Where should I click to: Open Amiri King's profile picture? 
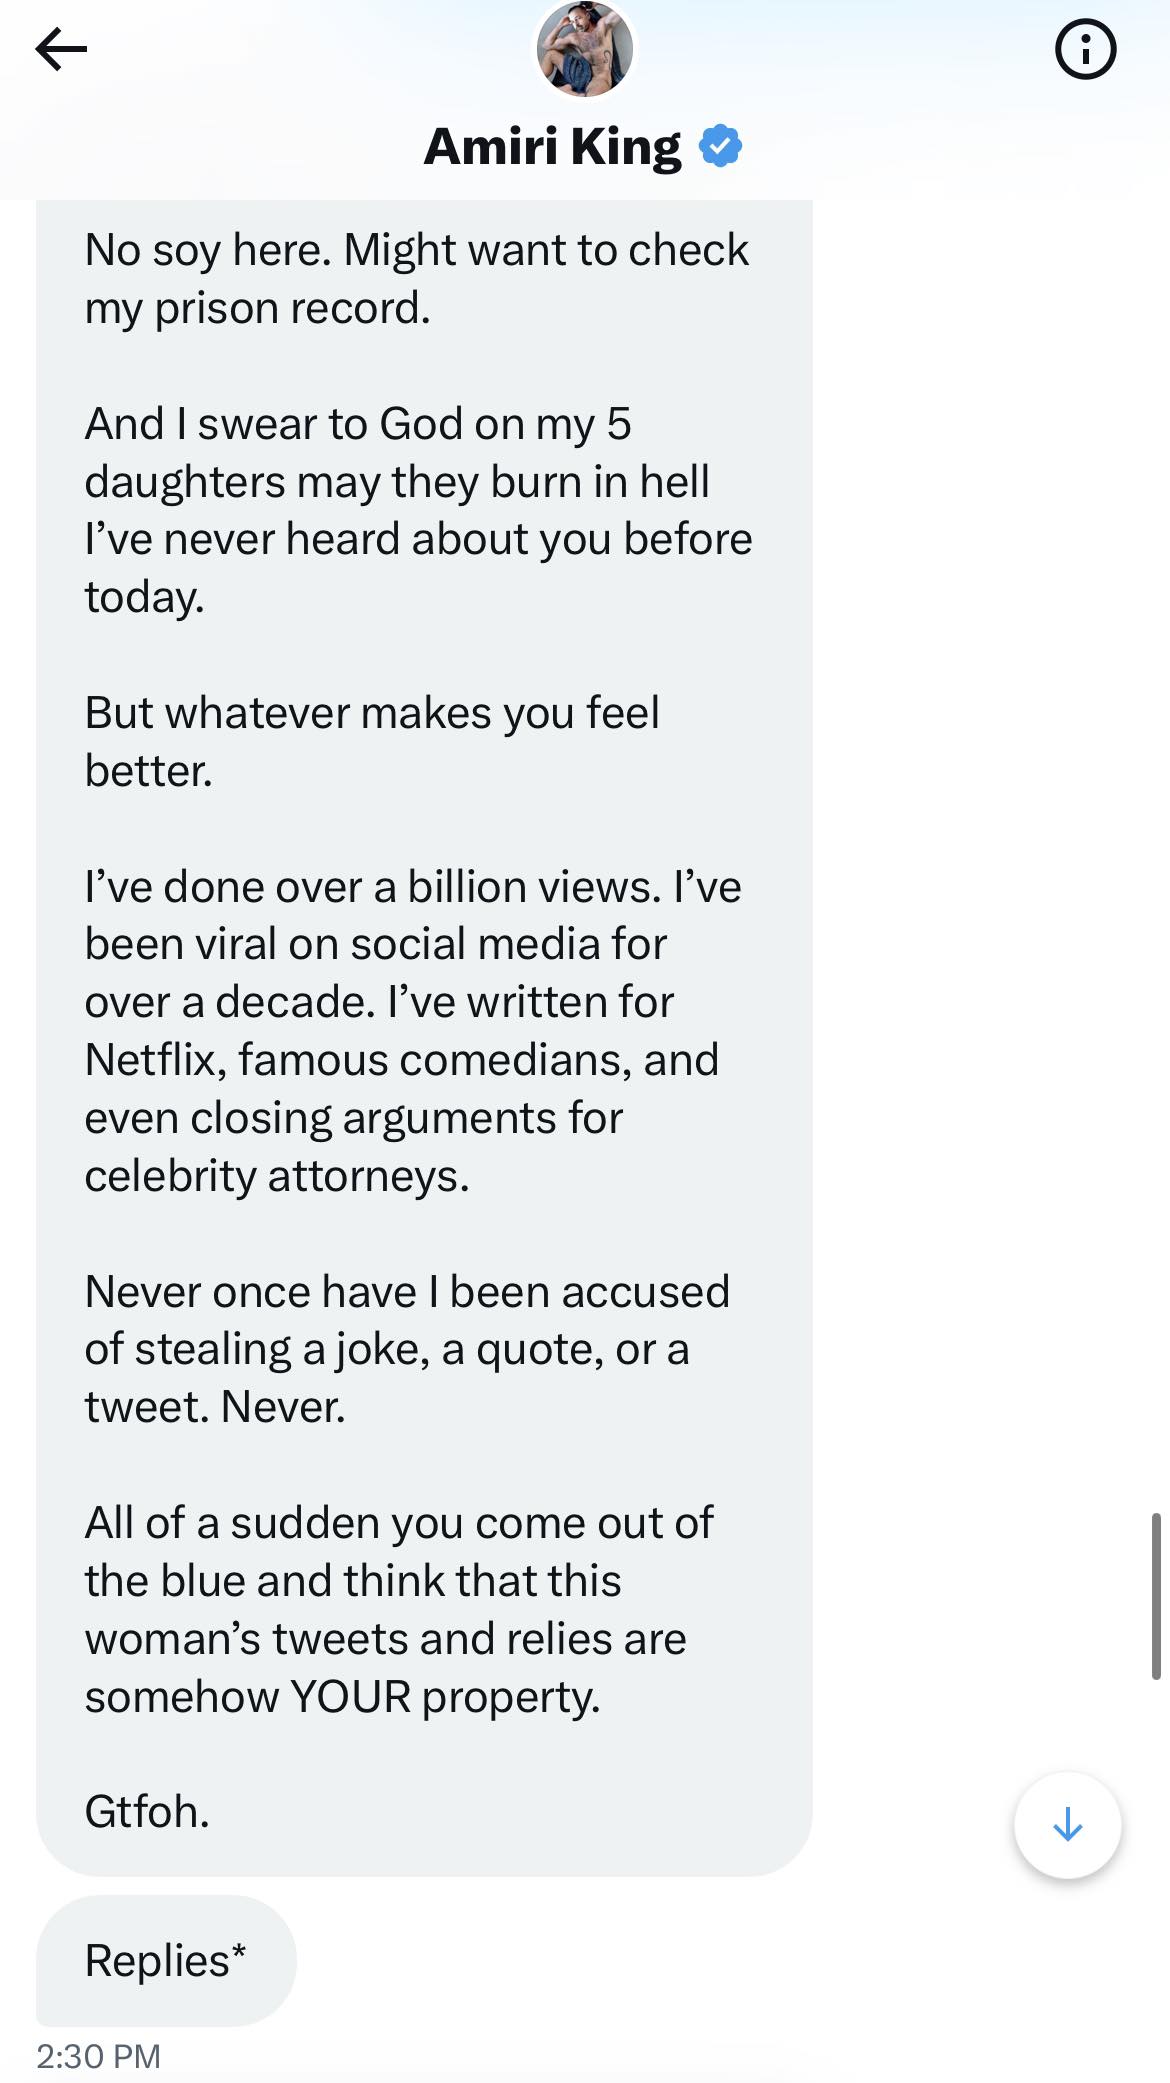[585, 49]
